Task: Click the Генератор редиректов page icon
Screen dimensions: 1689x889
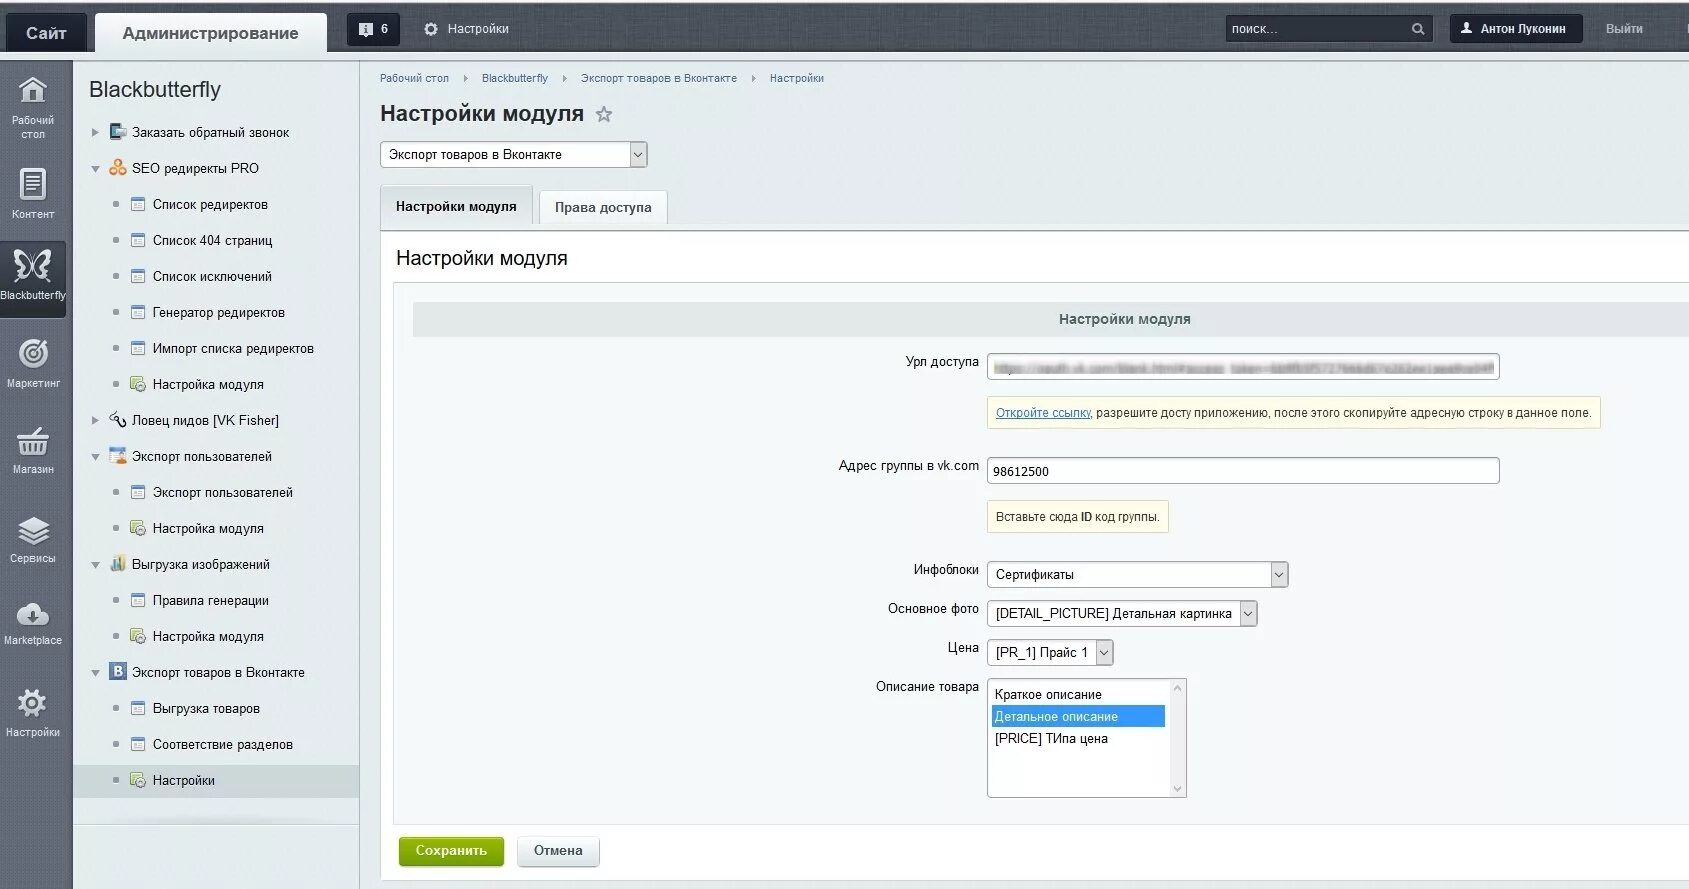Action: point(138,312)
